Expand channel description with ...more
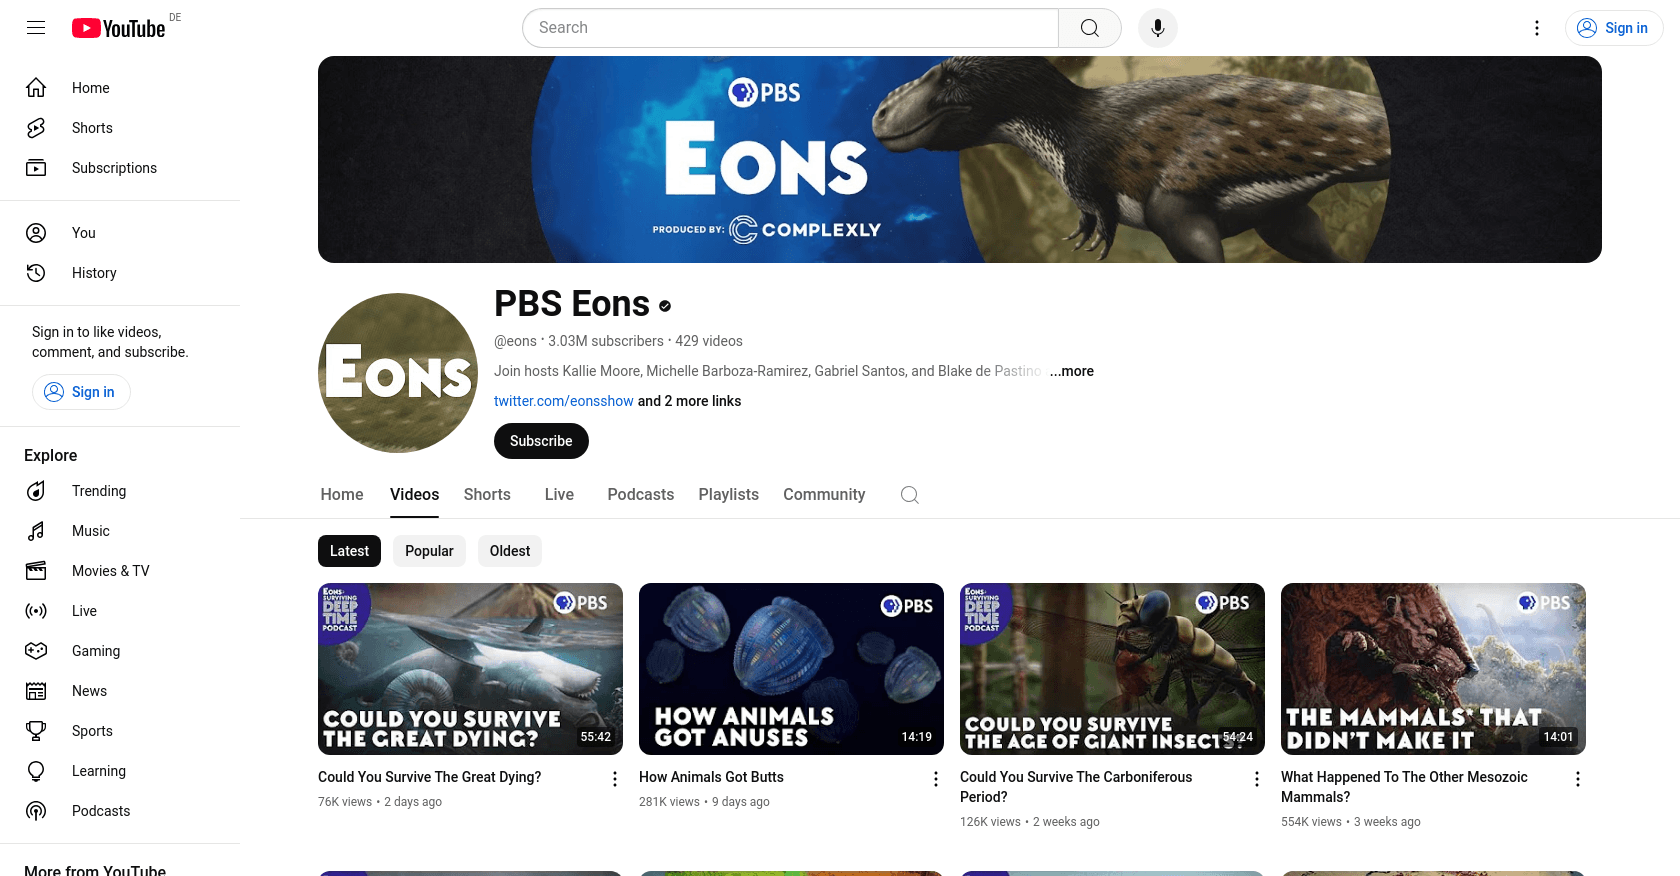1680x876 pixels. pos(1071,371)
